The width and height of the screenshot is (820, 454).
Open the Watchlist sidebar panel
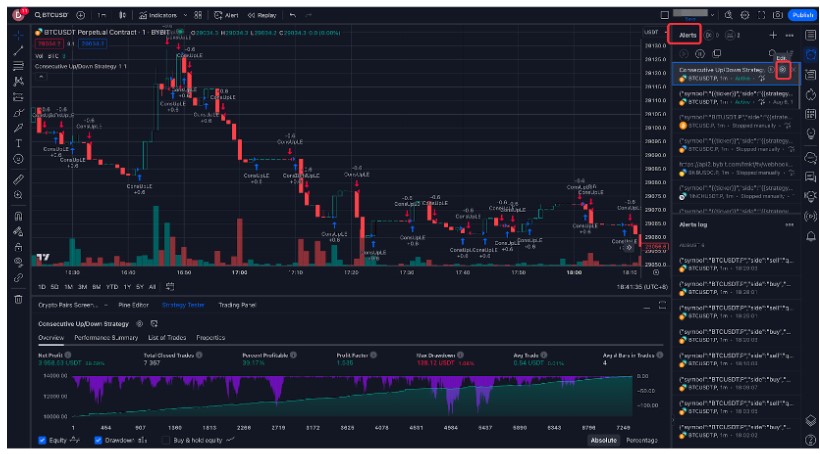point(810,35)
